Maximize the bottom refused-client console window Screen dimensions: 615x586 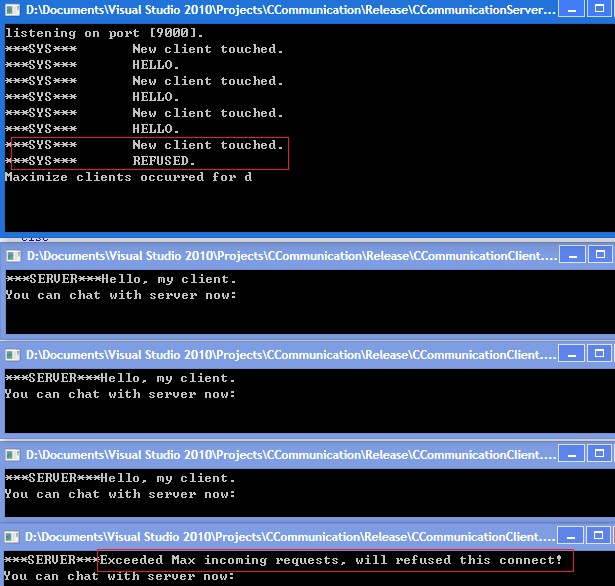click(x=602, y=536)
